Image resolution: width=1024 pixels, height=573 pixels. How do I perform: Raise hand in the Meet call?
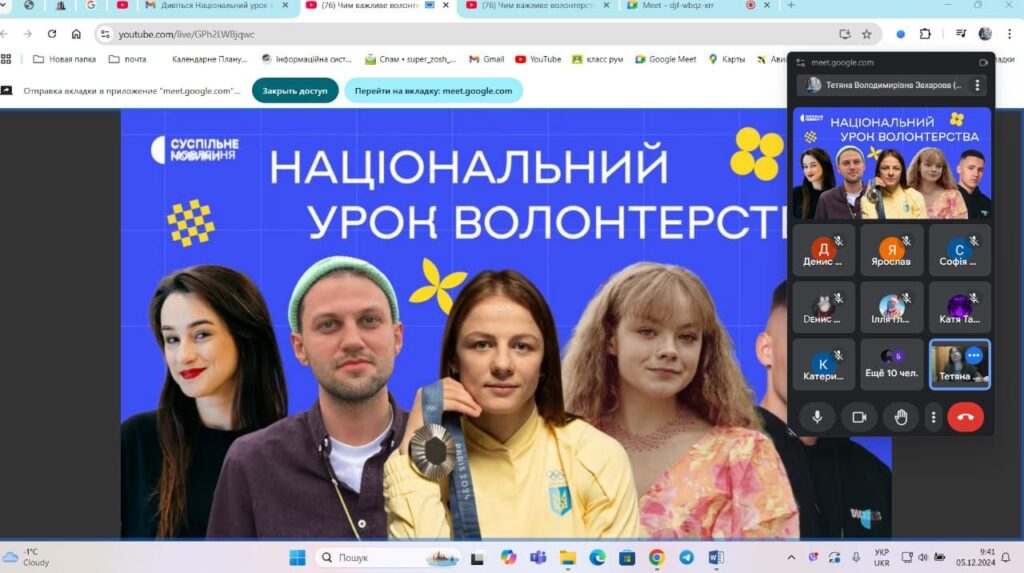coord(900,417)
